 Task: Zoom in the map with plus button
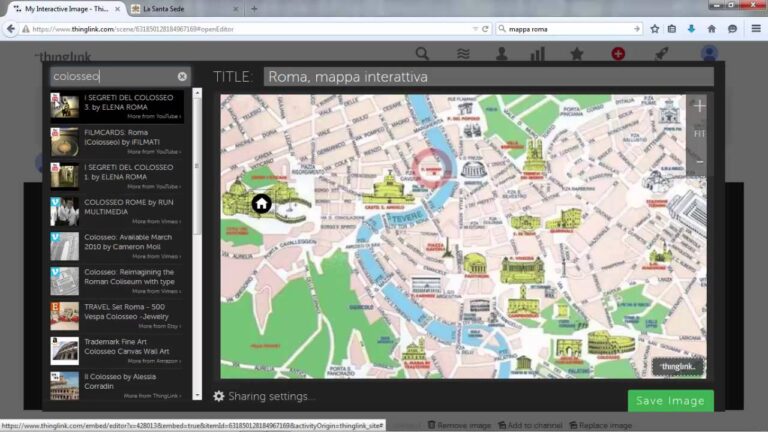pos(699,106)
